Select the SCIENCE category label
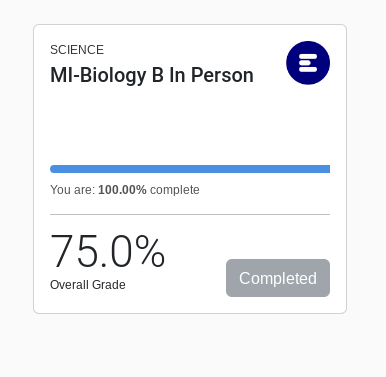The height and width of the screenshot is (377, 386). pyautogui.click(x=77, y=50)
